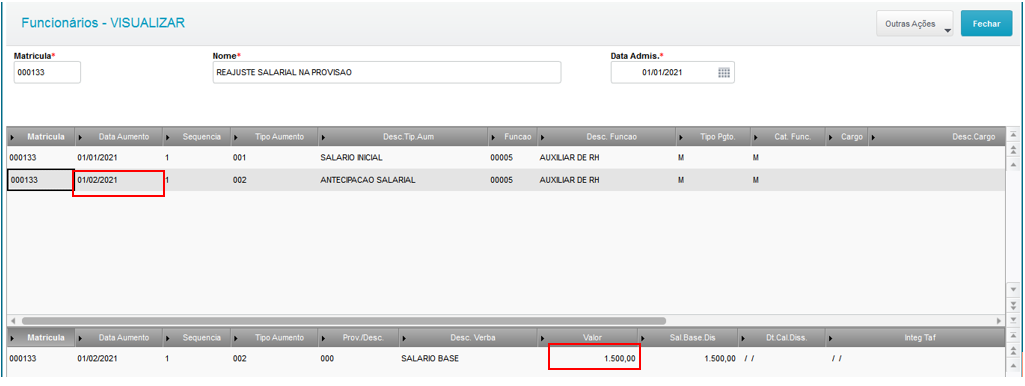Select the Valor column header
Image resolution: width=1025 pixels, height=386 pixels.
point(587,338)
